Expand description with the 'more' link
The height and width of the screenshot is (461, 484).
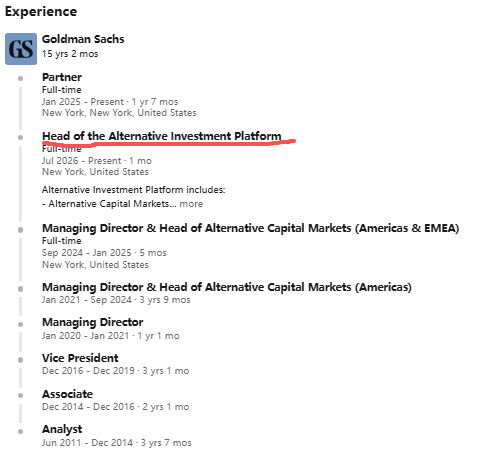coord(191,204)
